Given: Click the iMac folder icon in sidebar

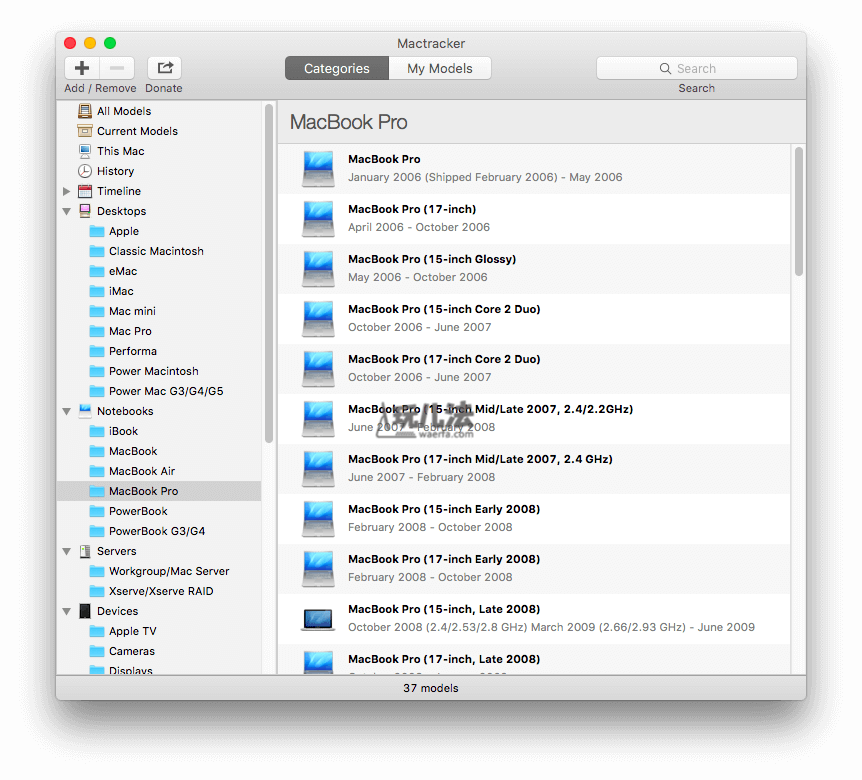Looking at the screenshot, I should click(x=97, y=291).
